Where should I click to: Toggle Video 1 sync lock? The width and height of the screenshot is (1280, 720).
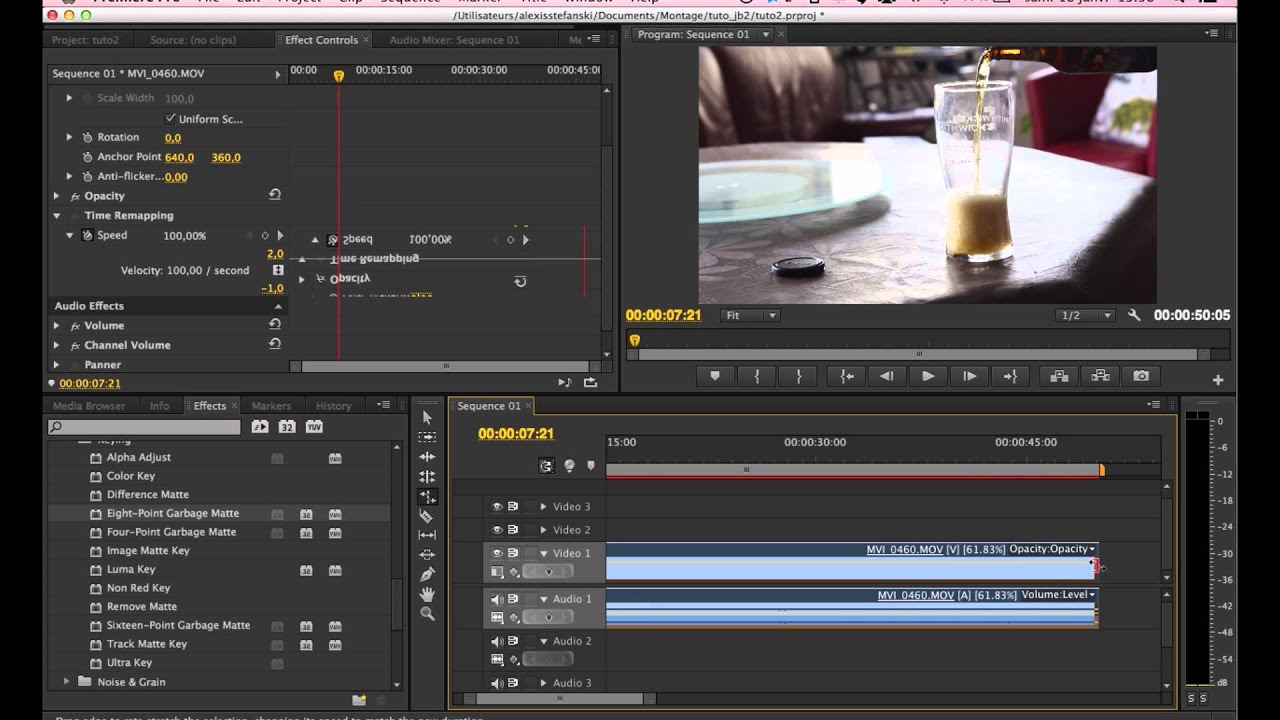(x=513, y=553)
